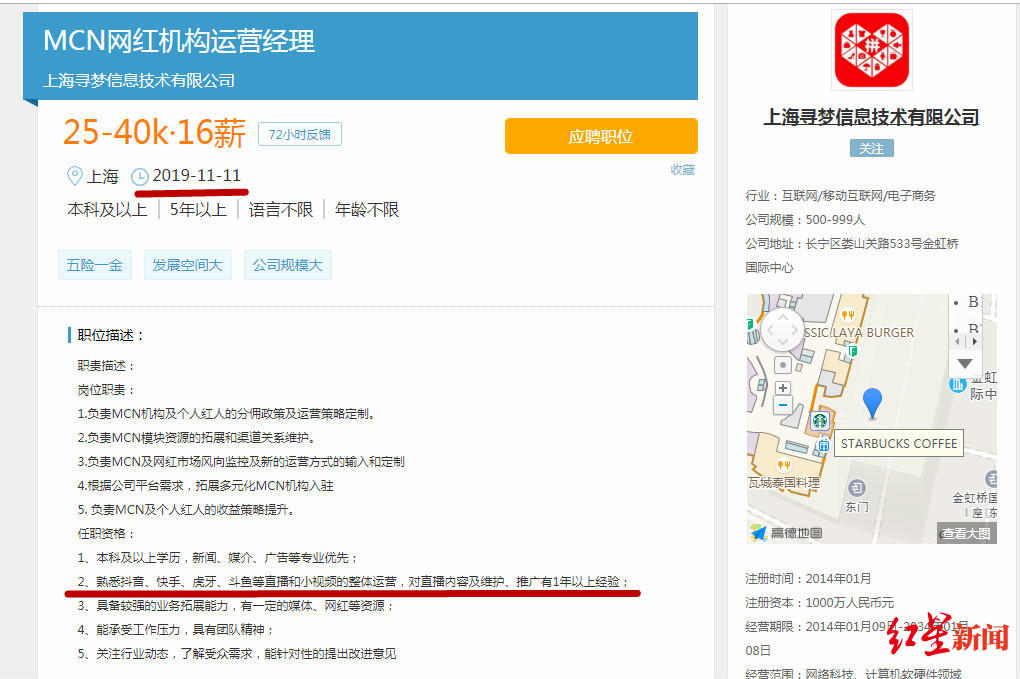Click the blue building icon near 金虹

(958, 384)
